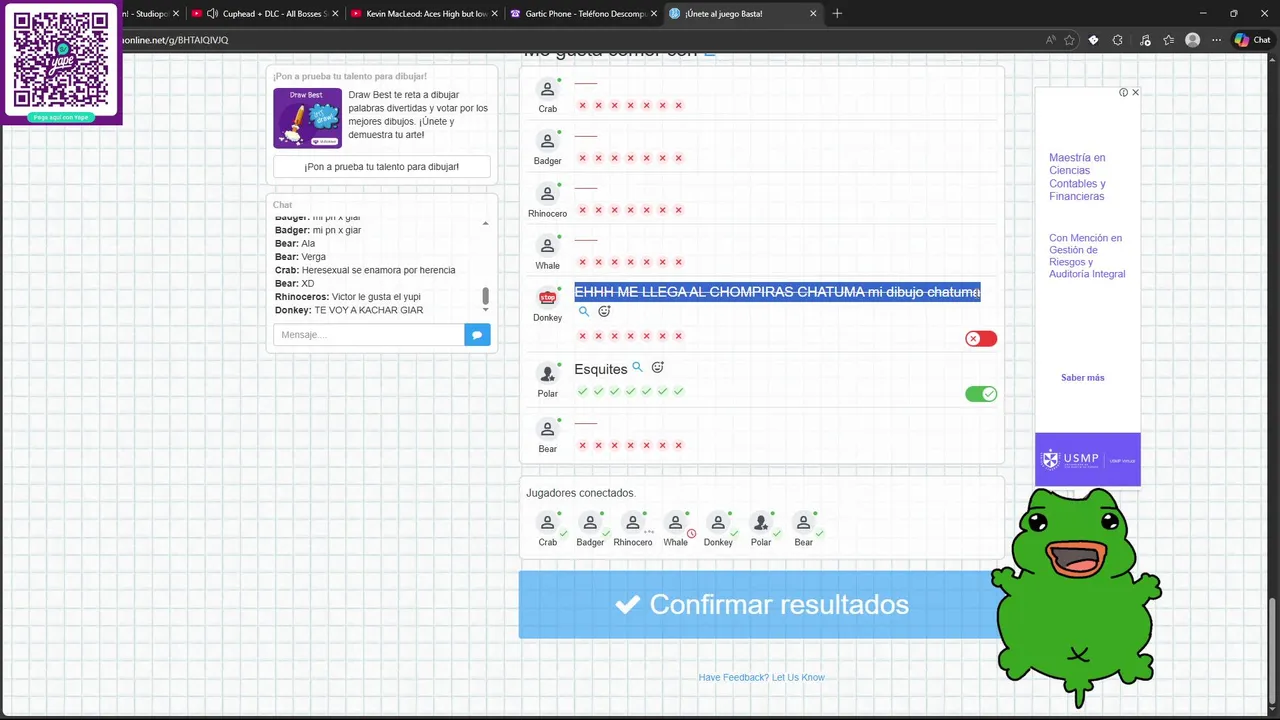Select Bear in connected players
Screen dimensions: 1280x720
(x=803, y=529)
